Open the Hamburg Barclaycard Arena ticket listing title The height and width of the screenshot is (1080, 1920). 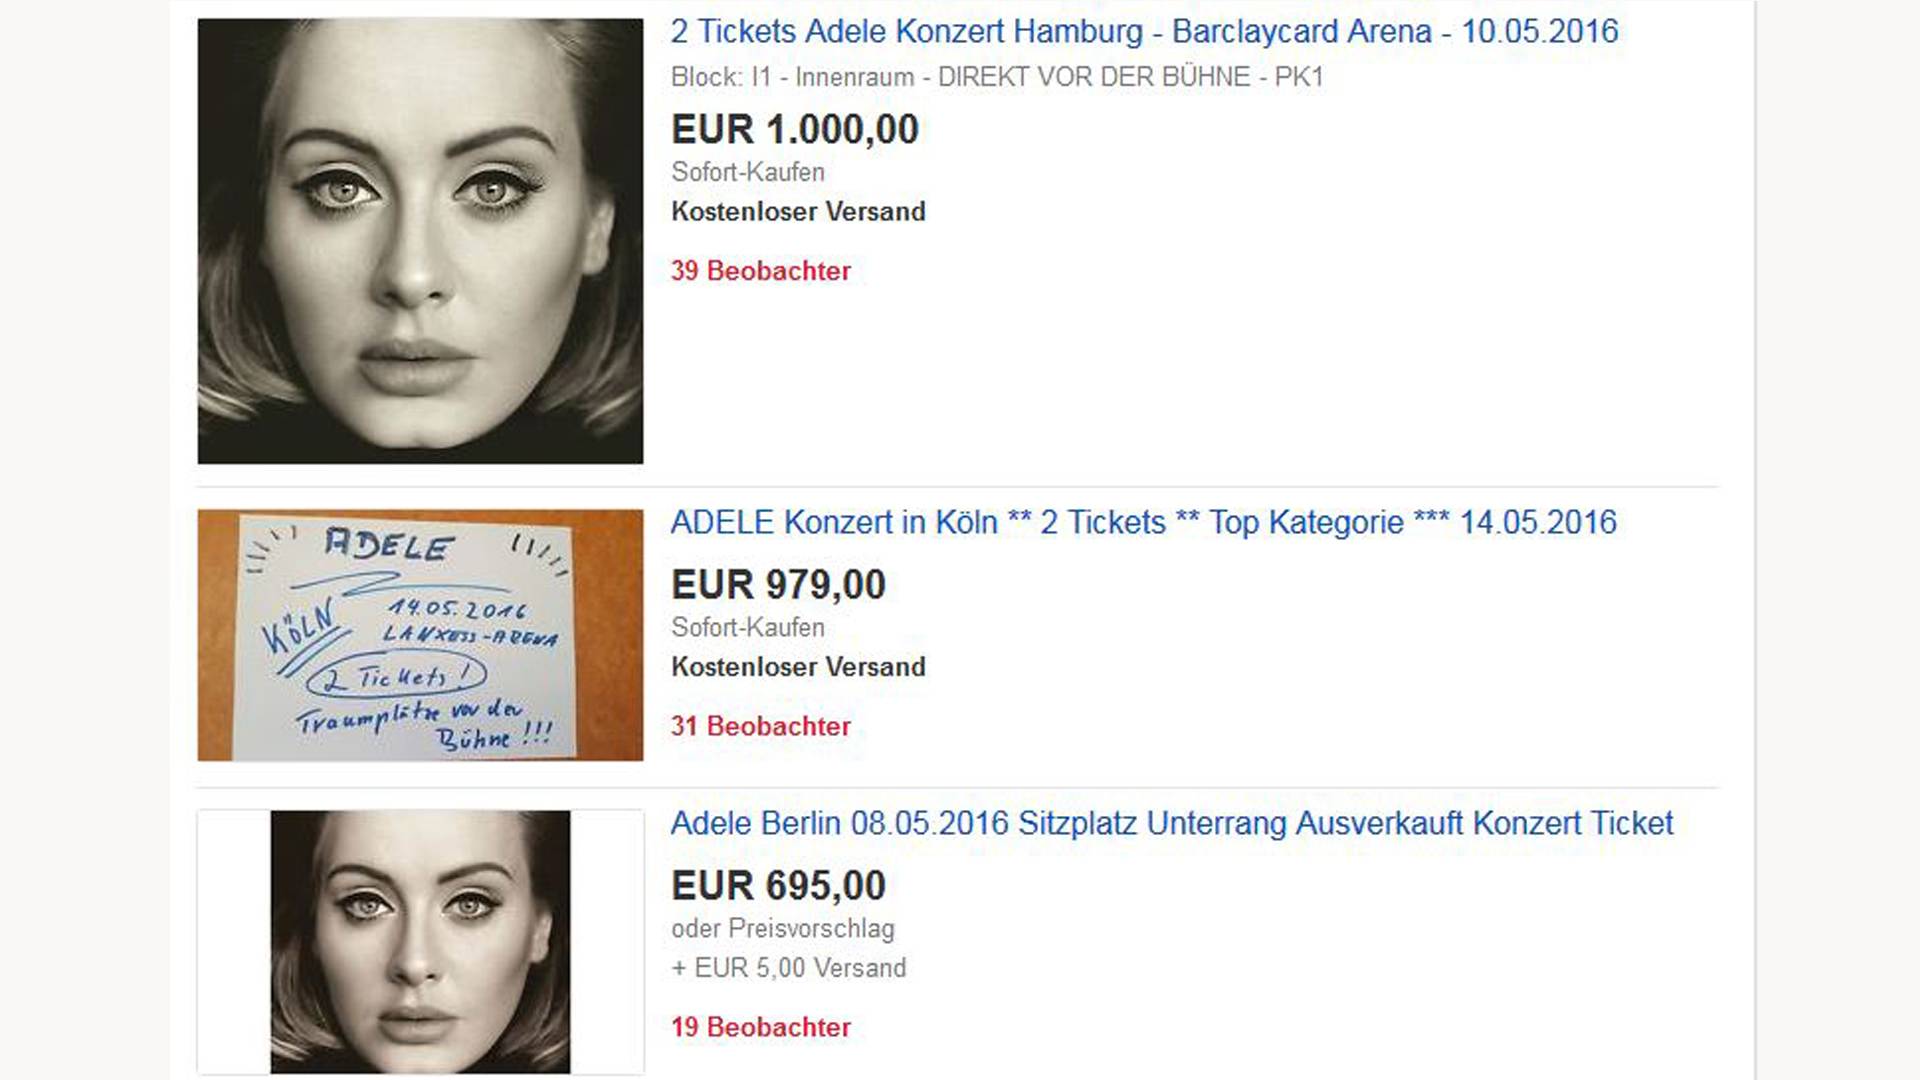pyautogui.click(x=1144, y=32)
